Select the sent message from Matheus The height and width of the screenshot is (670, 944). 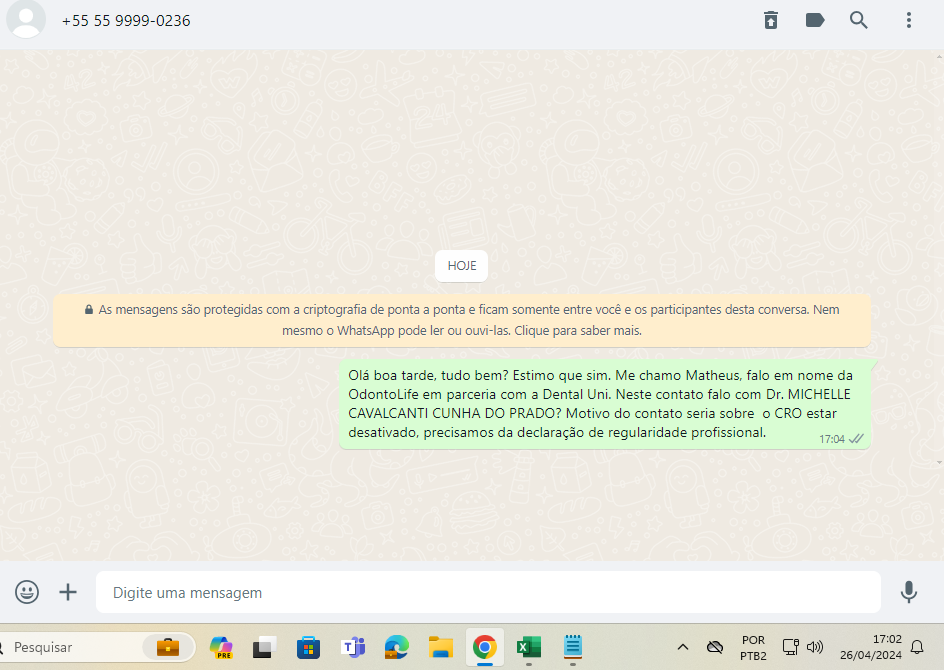click(x=605, y=405)
